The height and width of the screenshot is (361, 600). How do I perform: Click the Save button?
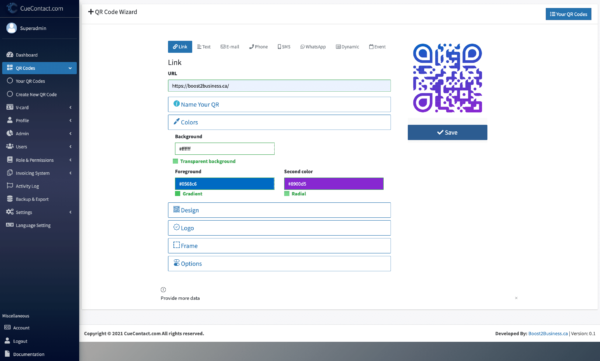click(x=447, y=132)
